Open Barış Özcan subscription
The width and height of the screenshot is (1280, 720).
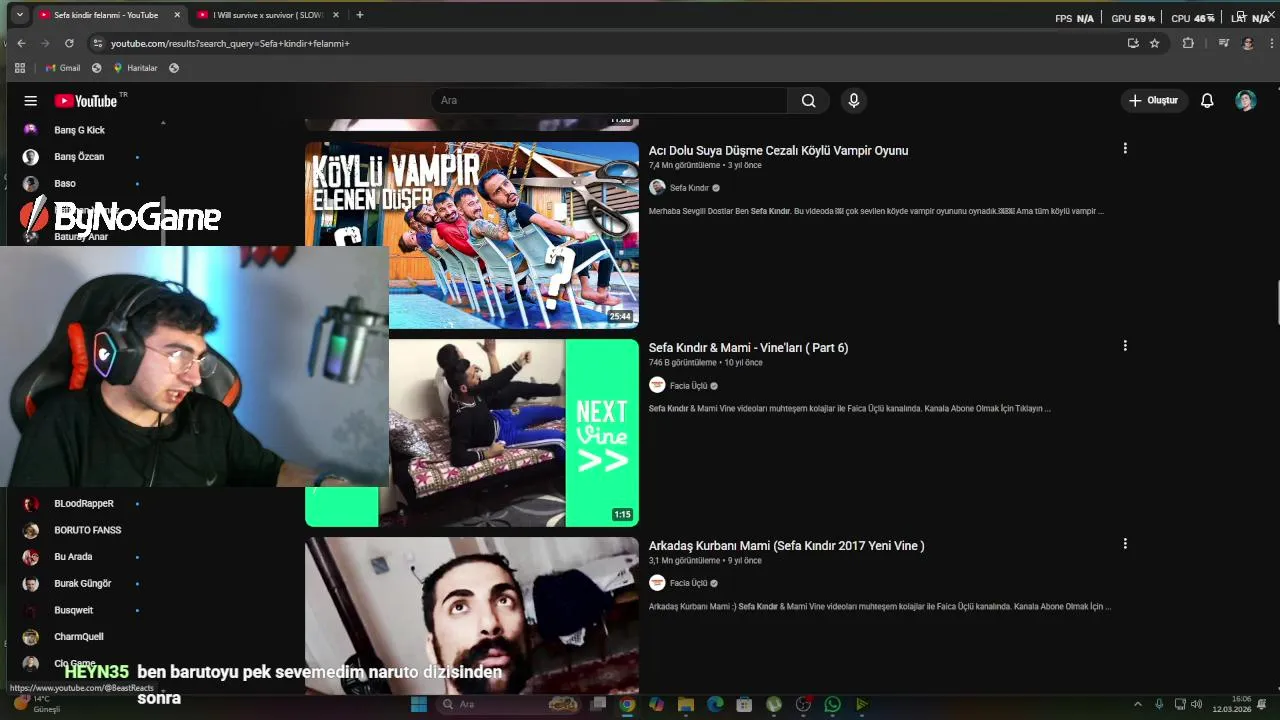pyautogui.click(x=80, y=157)
